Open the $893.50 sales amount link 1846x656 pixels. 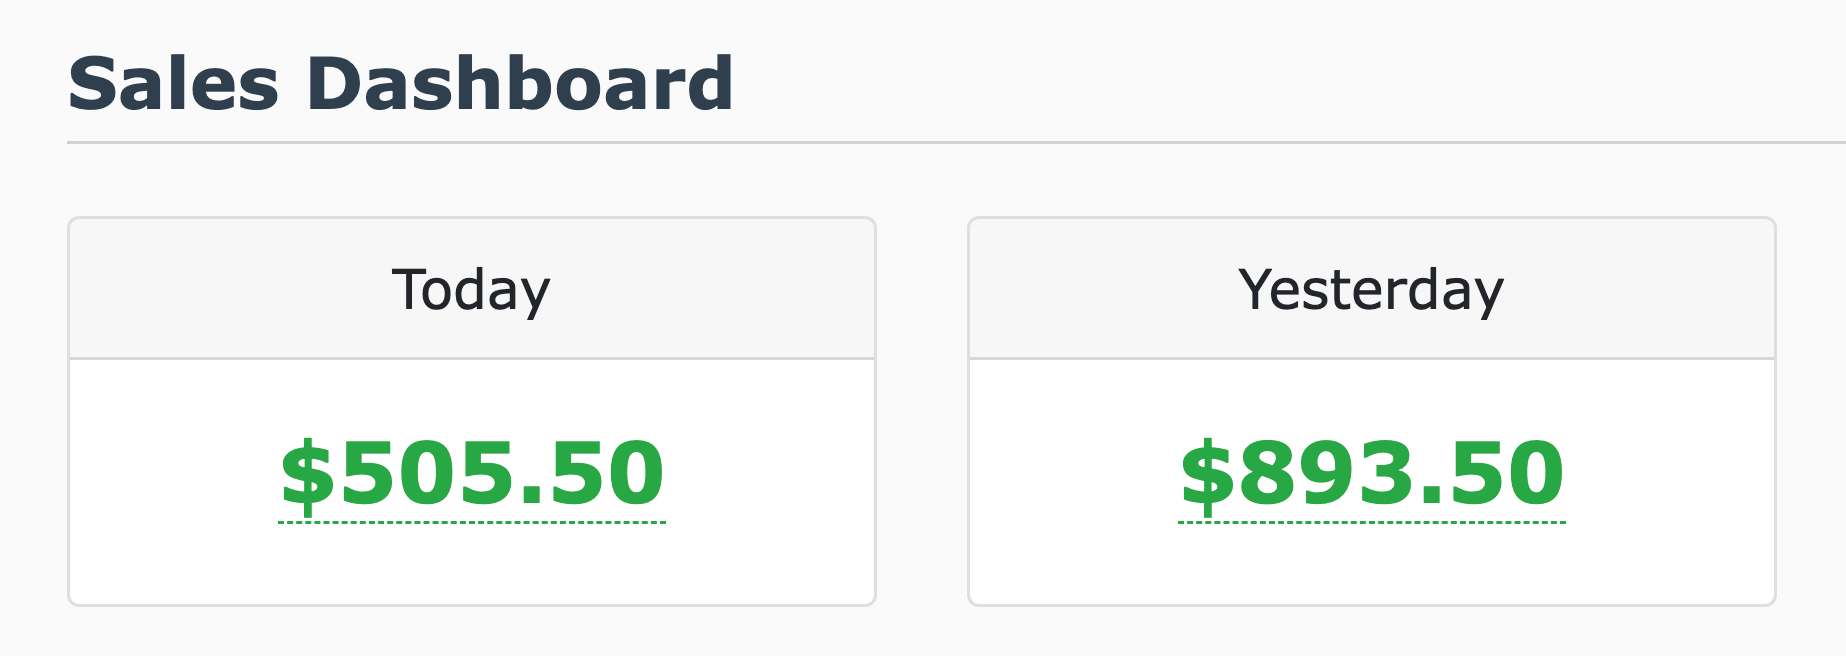click(x=1372, y=473)
